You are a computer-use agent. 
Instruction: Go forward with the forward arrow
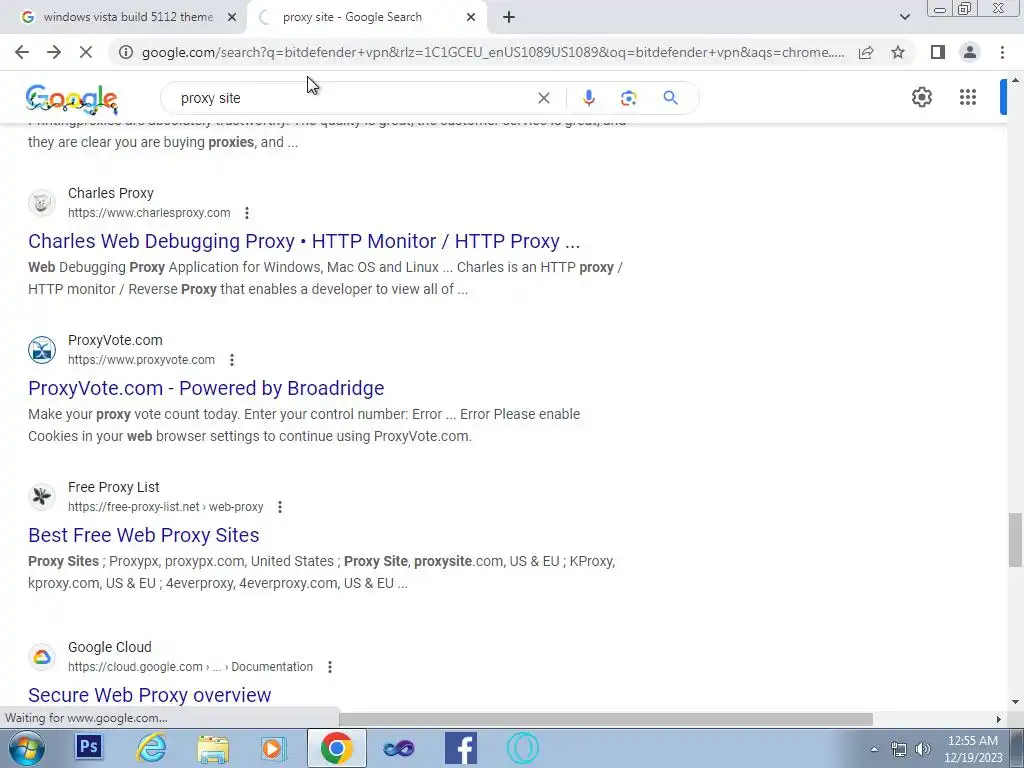tap(54, 52)
